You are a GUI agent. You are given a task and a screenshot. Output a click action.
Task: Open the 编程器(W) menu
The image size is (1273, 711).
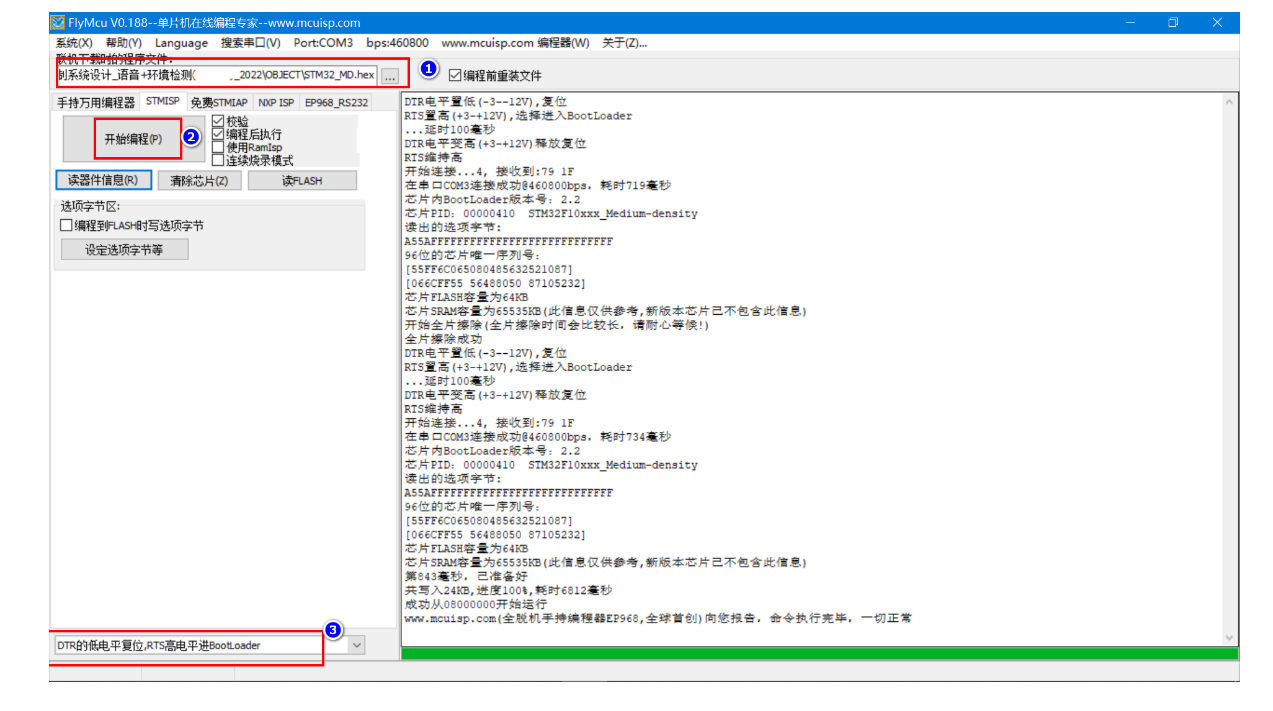point(564,43)
